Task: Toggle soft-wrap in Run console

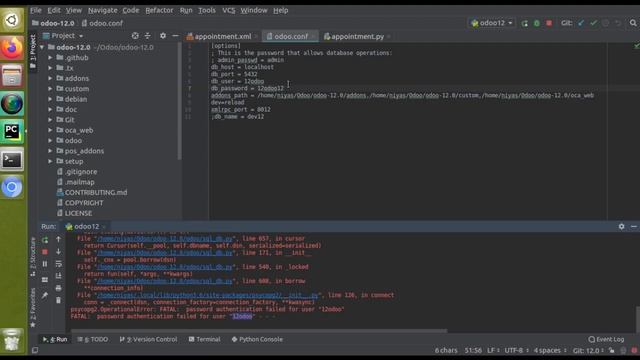Action: (x=58, y=264)
